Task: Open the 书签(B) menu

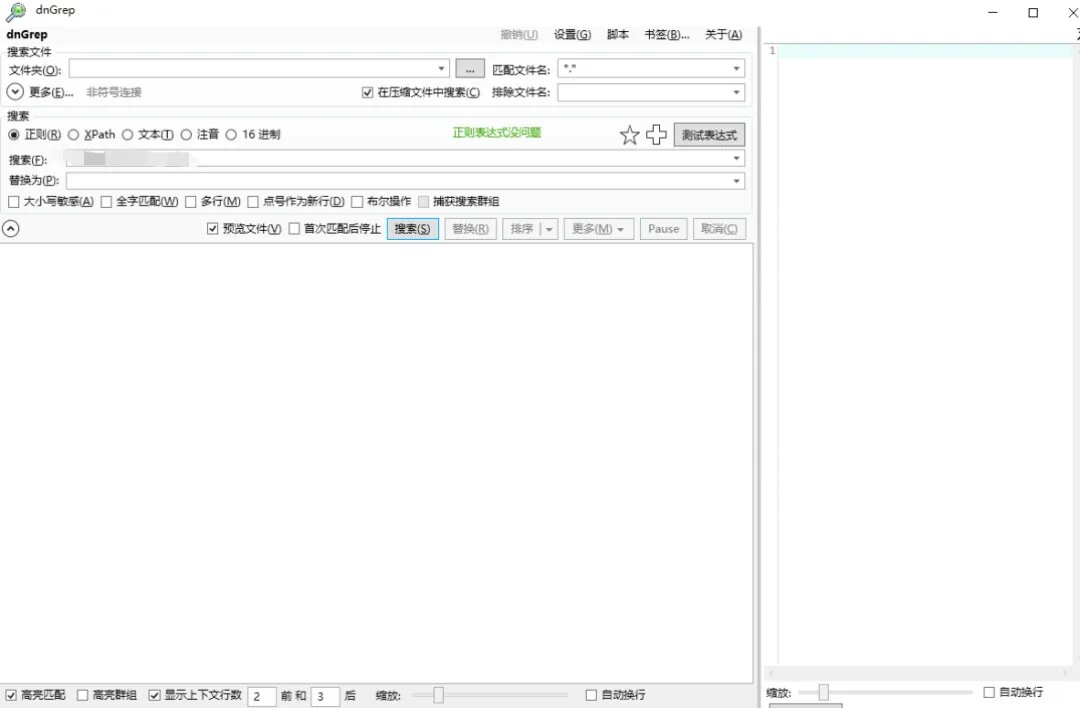Action: pyautogui.click(x=665, y=34)
